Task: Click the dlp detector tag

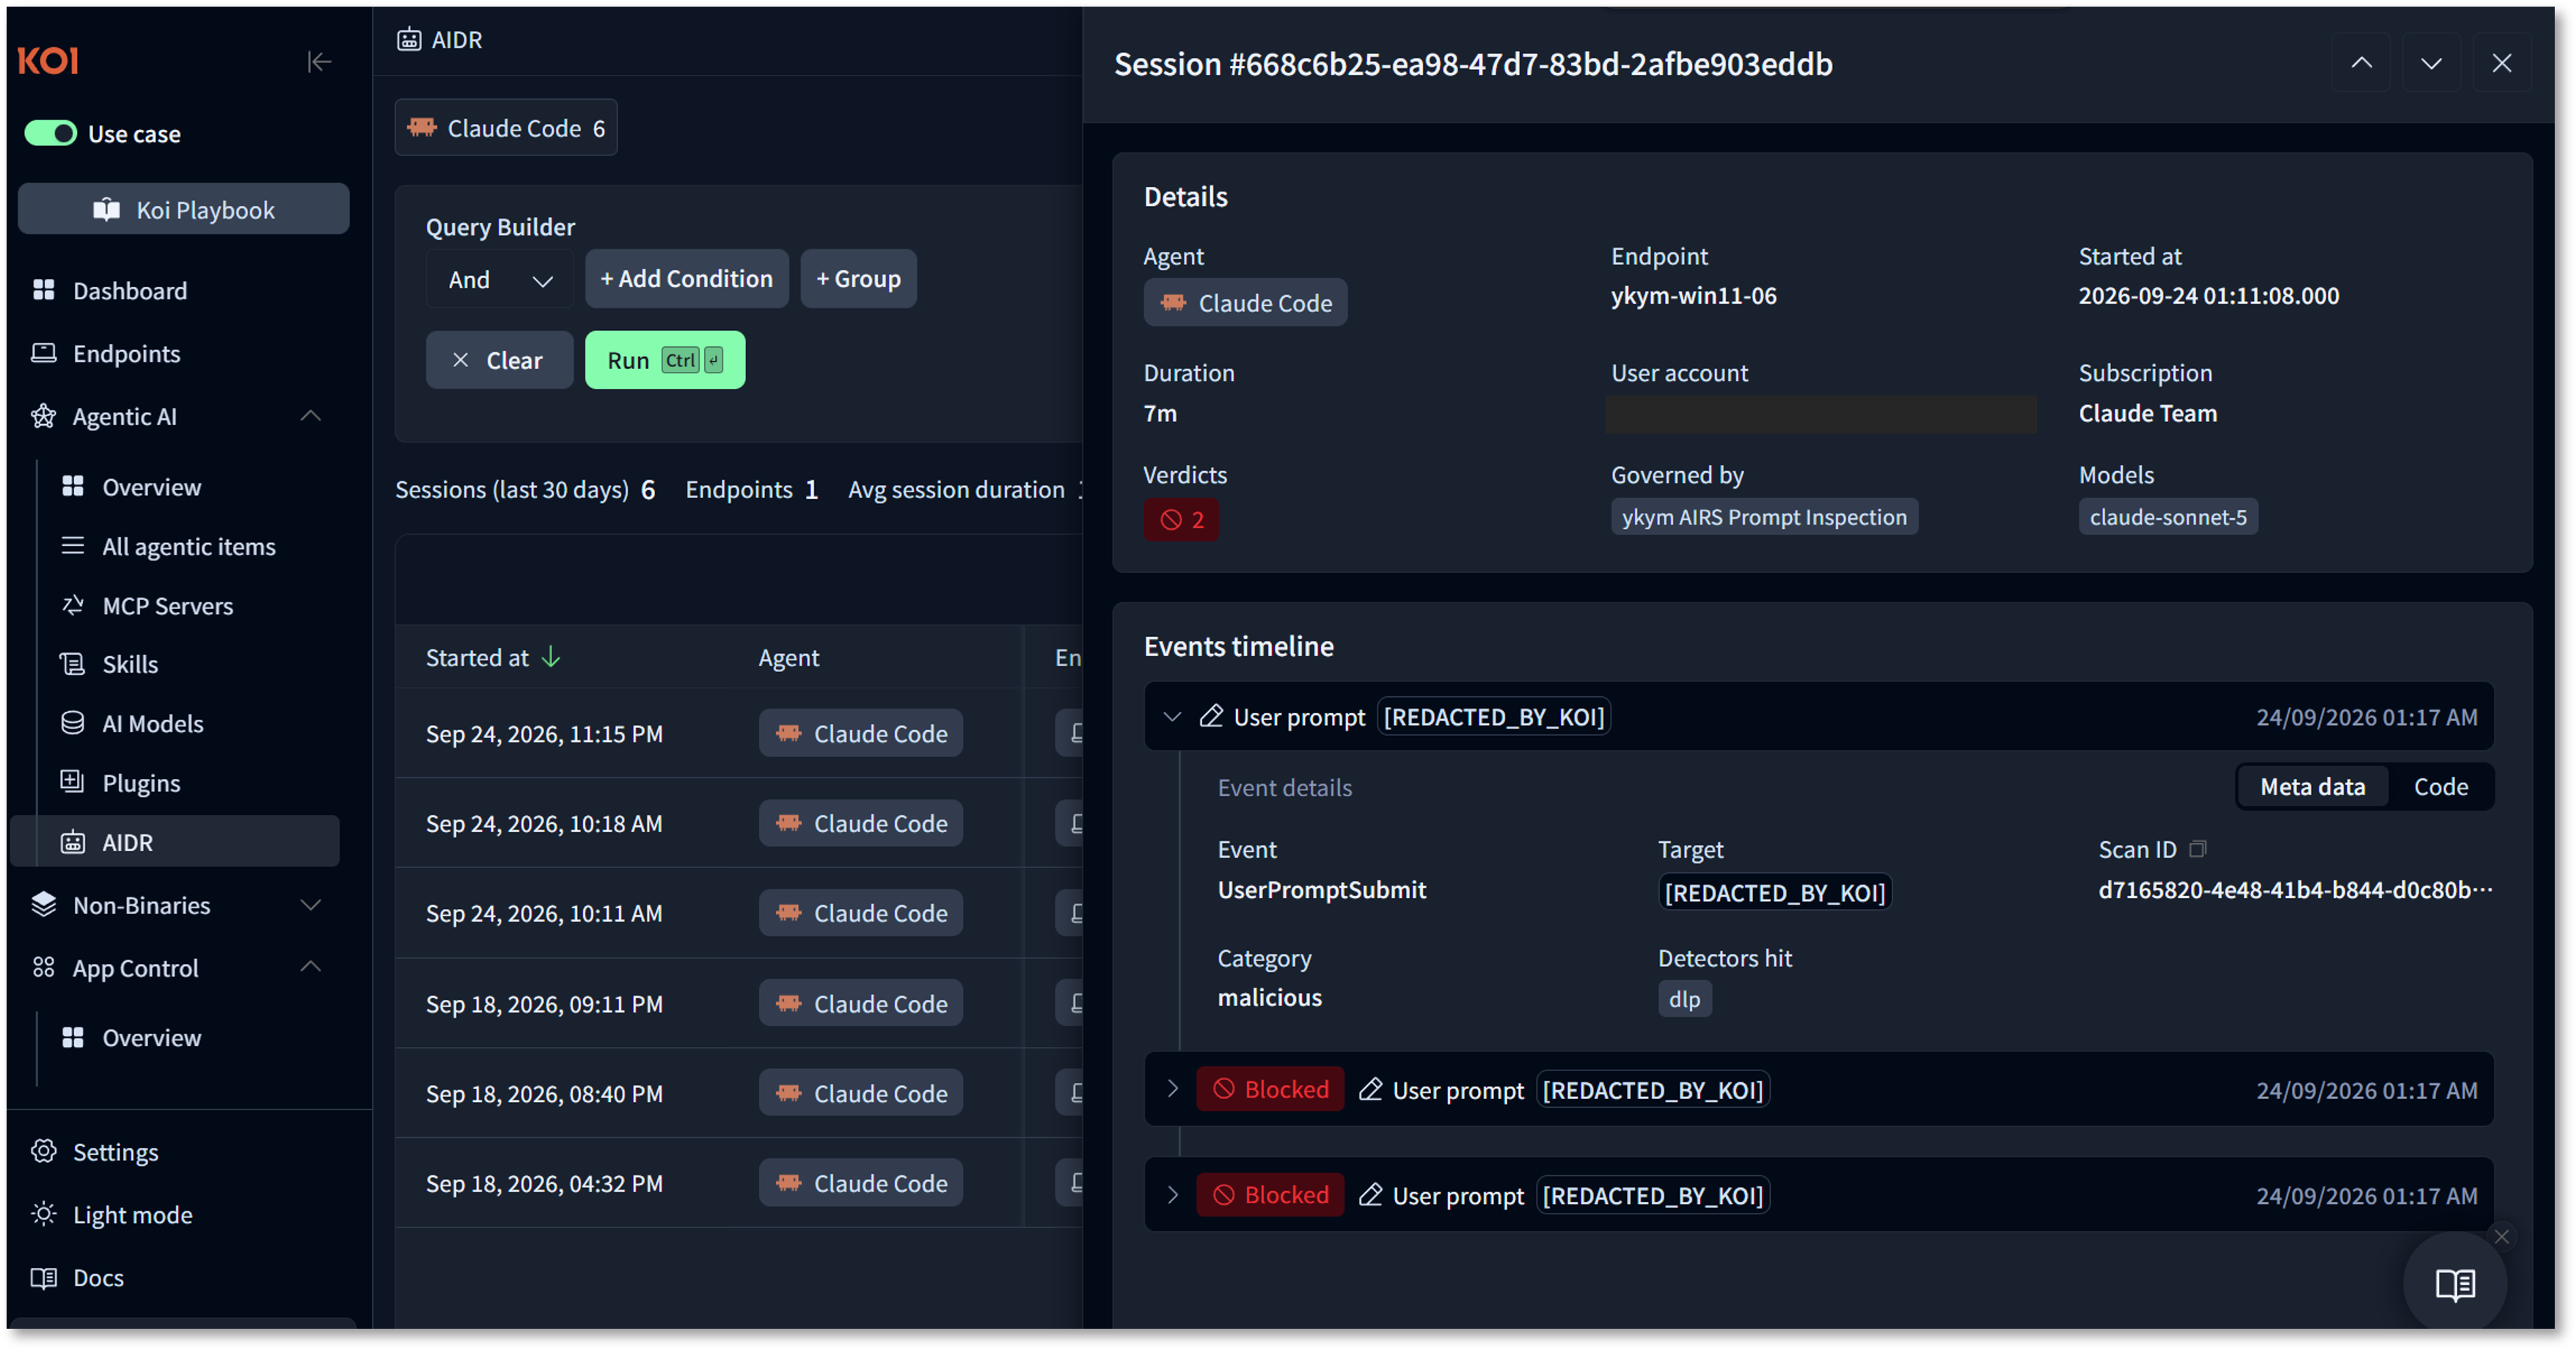Action: [x=1684, y=998]
